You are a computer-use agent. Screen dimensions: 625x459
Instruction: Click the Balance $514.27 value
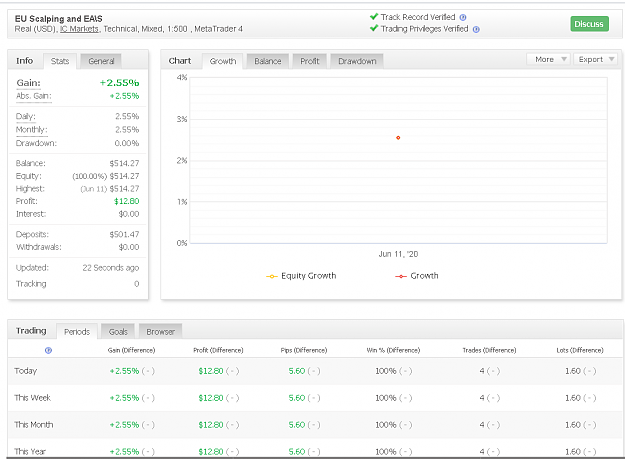(124, 163)
